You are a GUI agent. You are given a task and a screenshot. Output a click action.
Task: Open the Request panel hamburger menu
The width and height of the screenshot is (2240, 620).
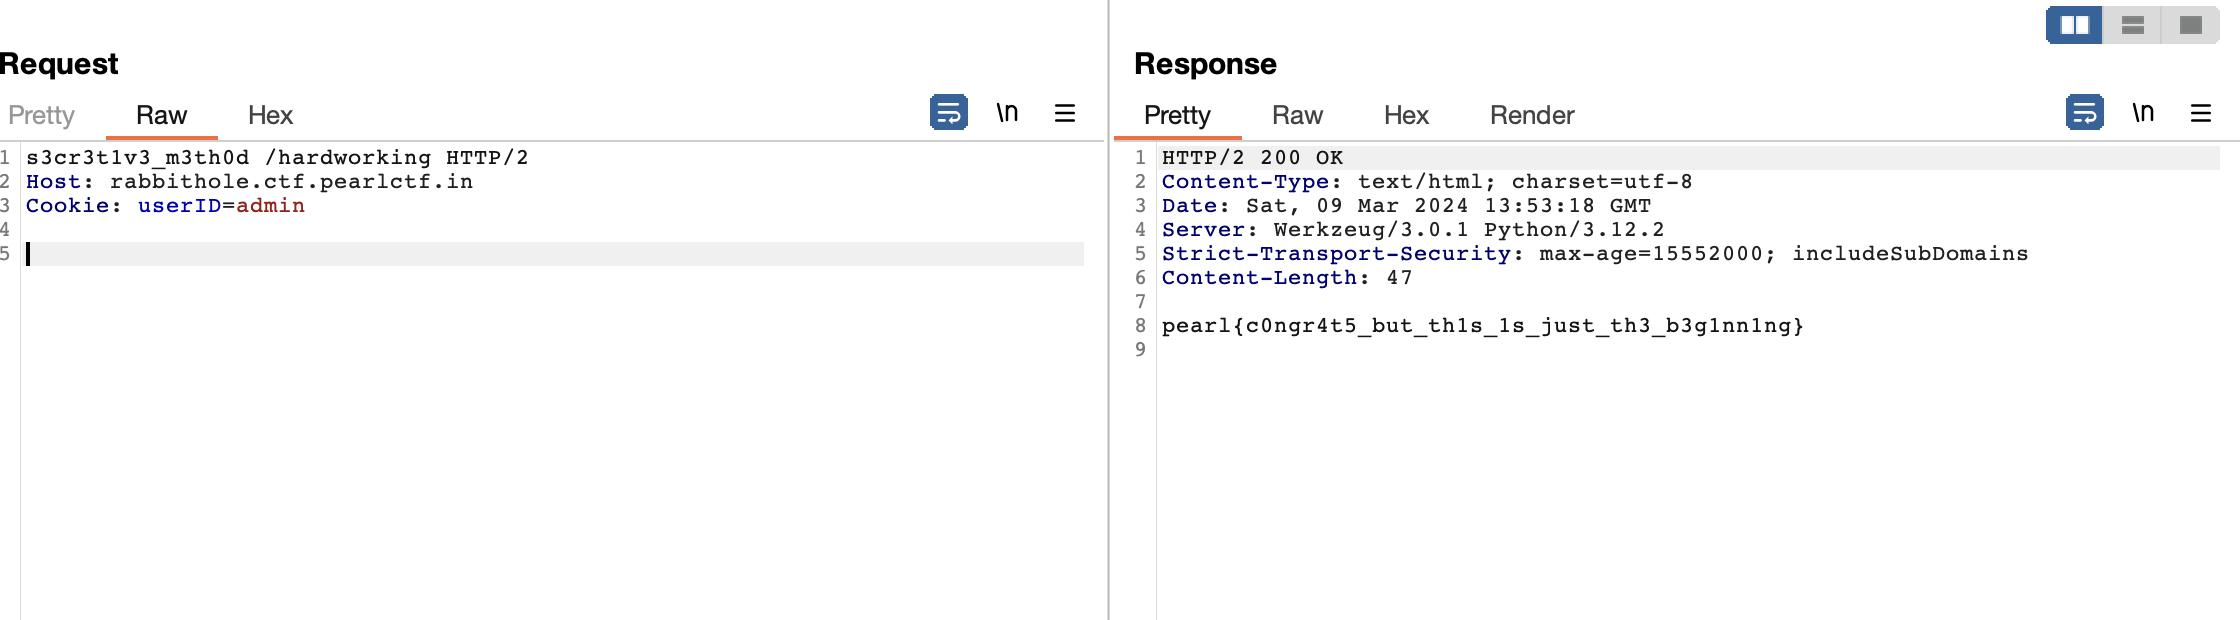1065,113
